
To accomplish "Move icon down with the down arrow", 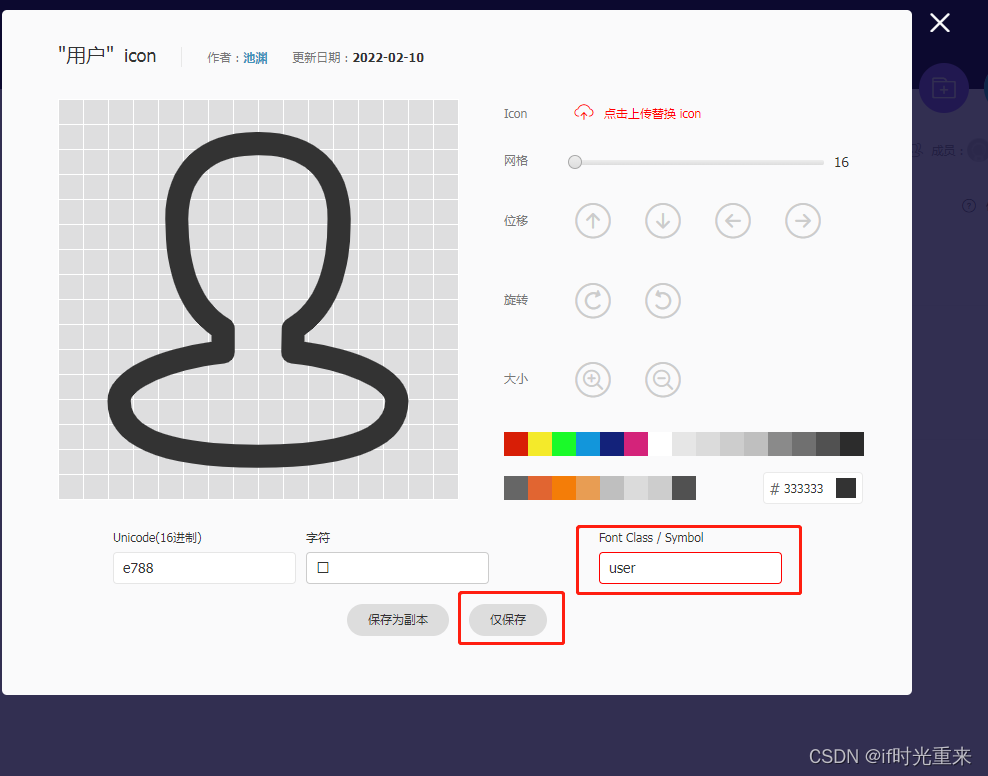I will pyautogui.click(x=662, y=221).
